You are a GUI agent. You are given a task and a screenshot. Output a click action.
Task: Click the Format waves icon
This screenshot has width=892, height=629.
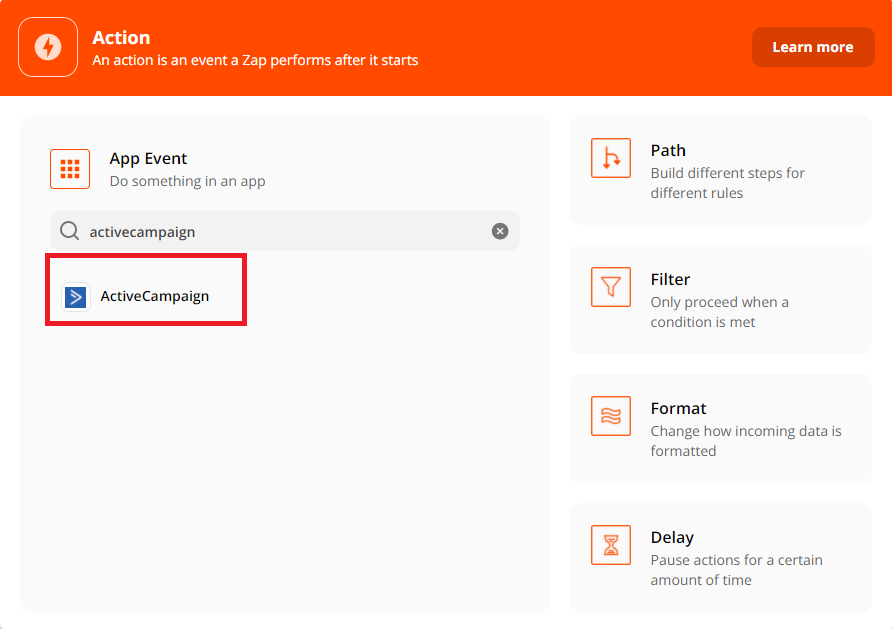611,416
